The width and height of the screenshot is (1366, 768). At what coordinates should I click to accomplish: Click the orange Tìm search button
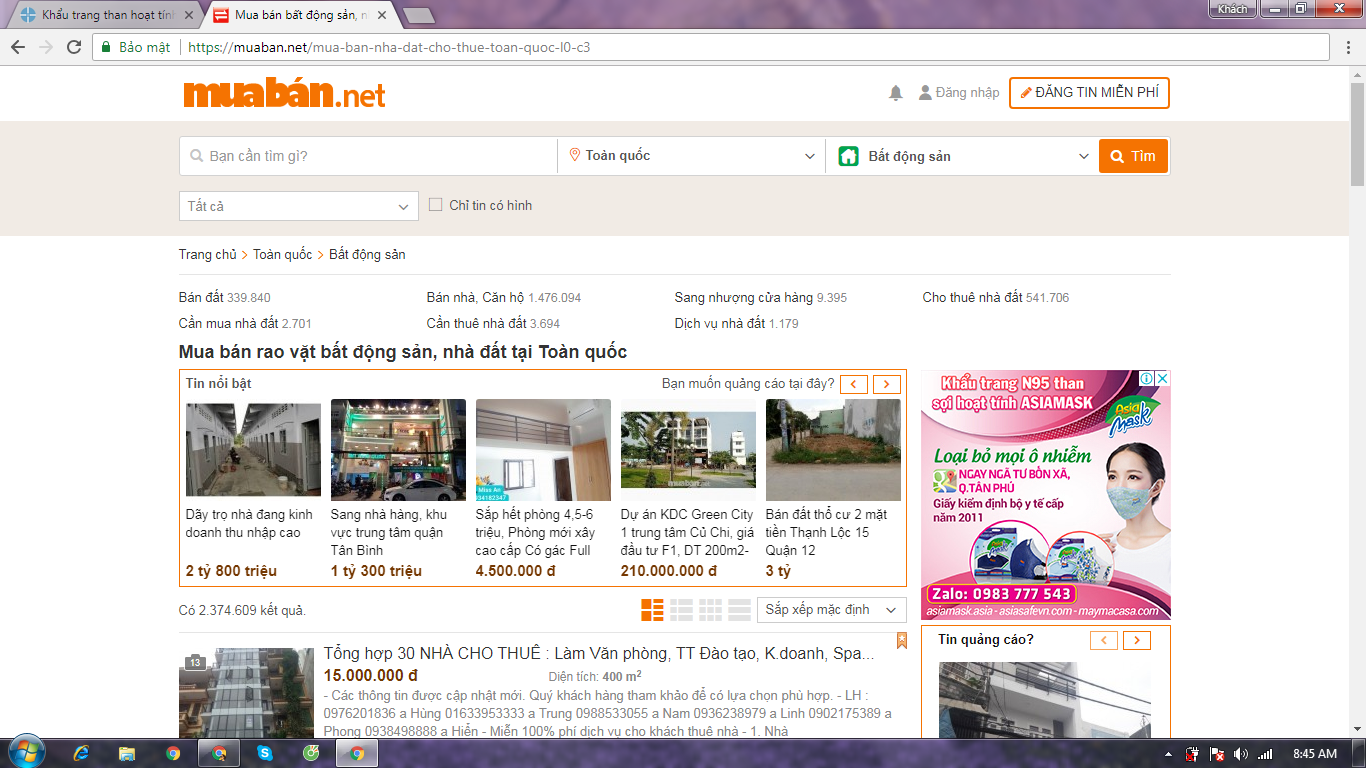click(1133, 156)
